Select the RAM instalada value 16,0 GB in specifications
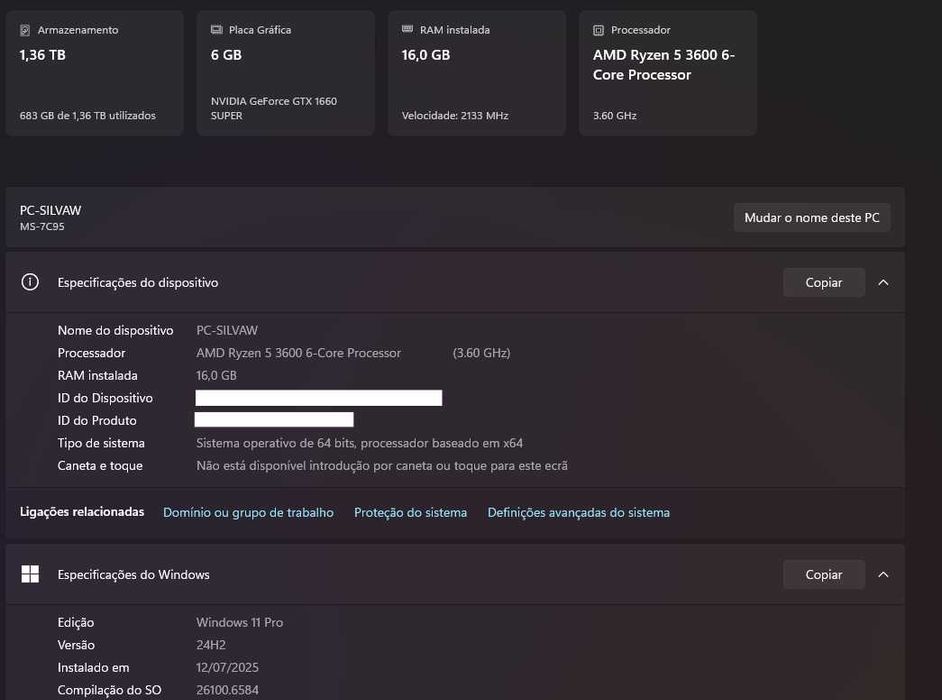The height and width of the screenshot is (700, 942). (216, 376)
